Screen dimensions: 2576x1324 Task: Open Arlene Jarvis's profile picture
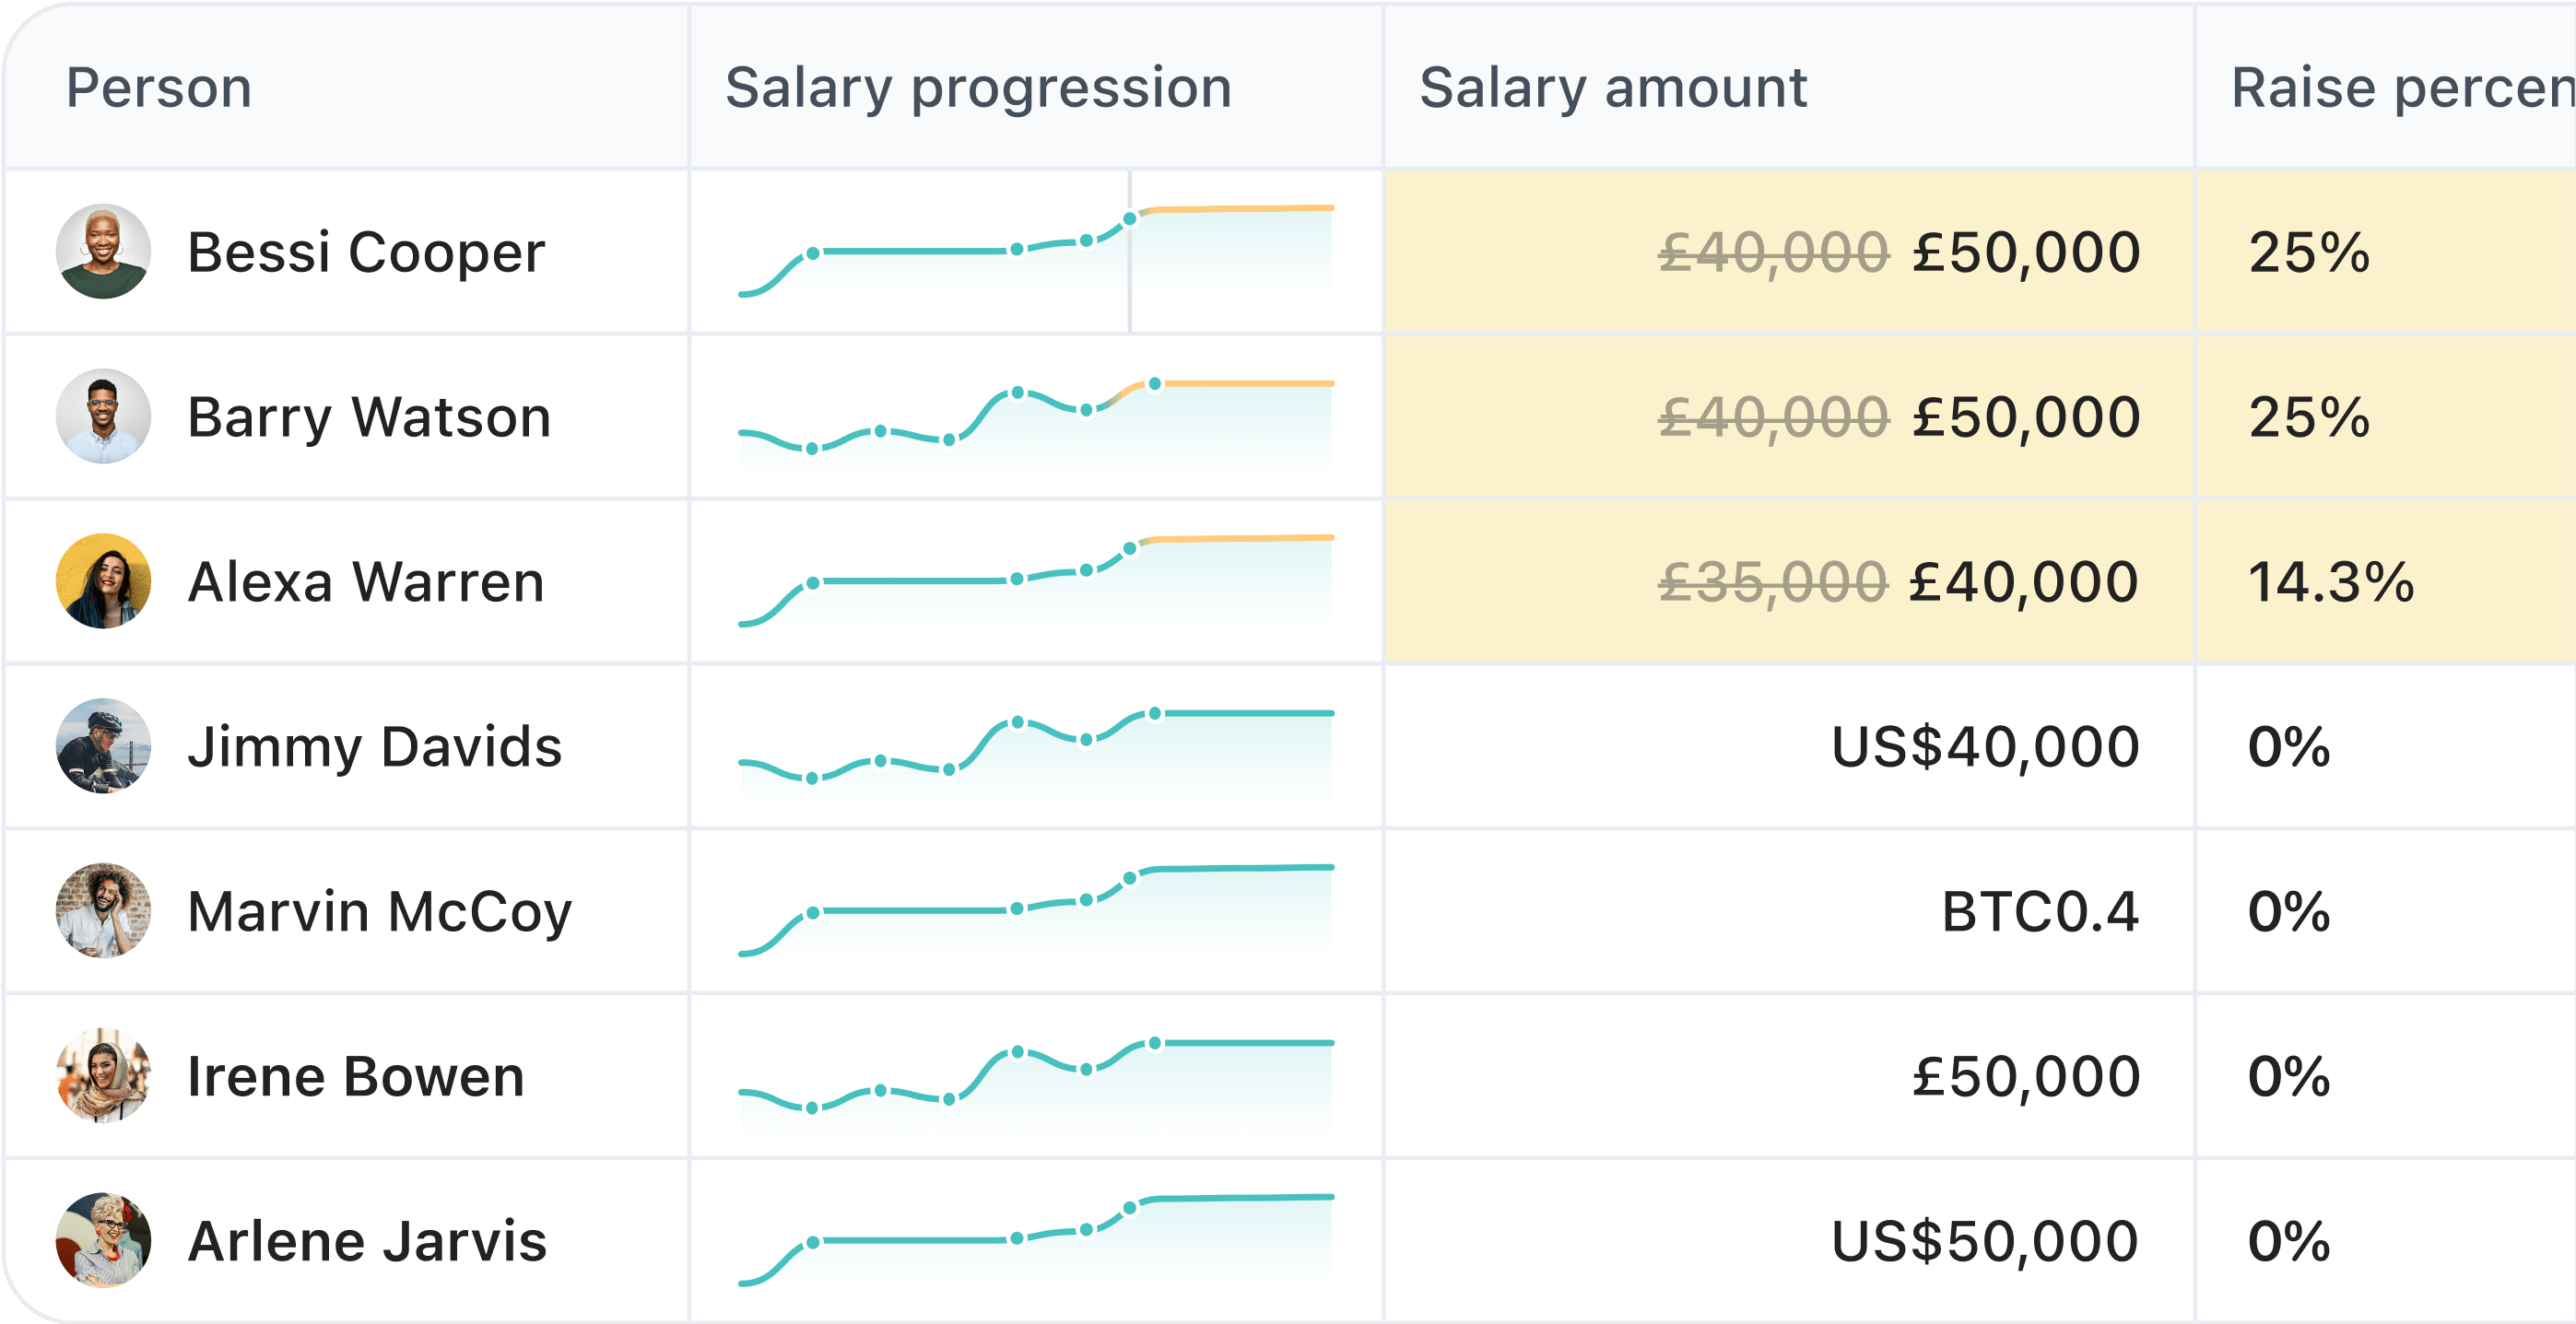103,1242
